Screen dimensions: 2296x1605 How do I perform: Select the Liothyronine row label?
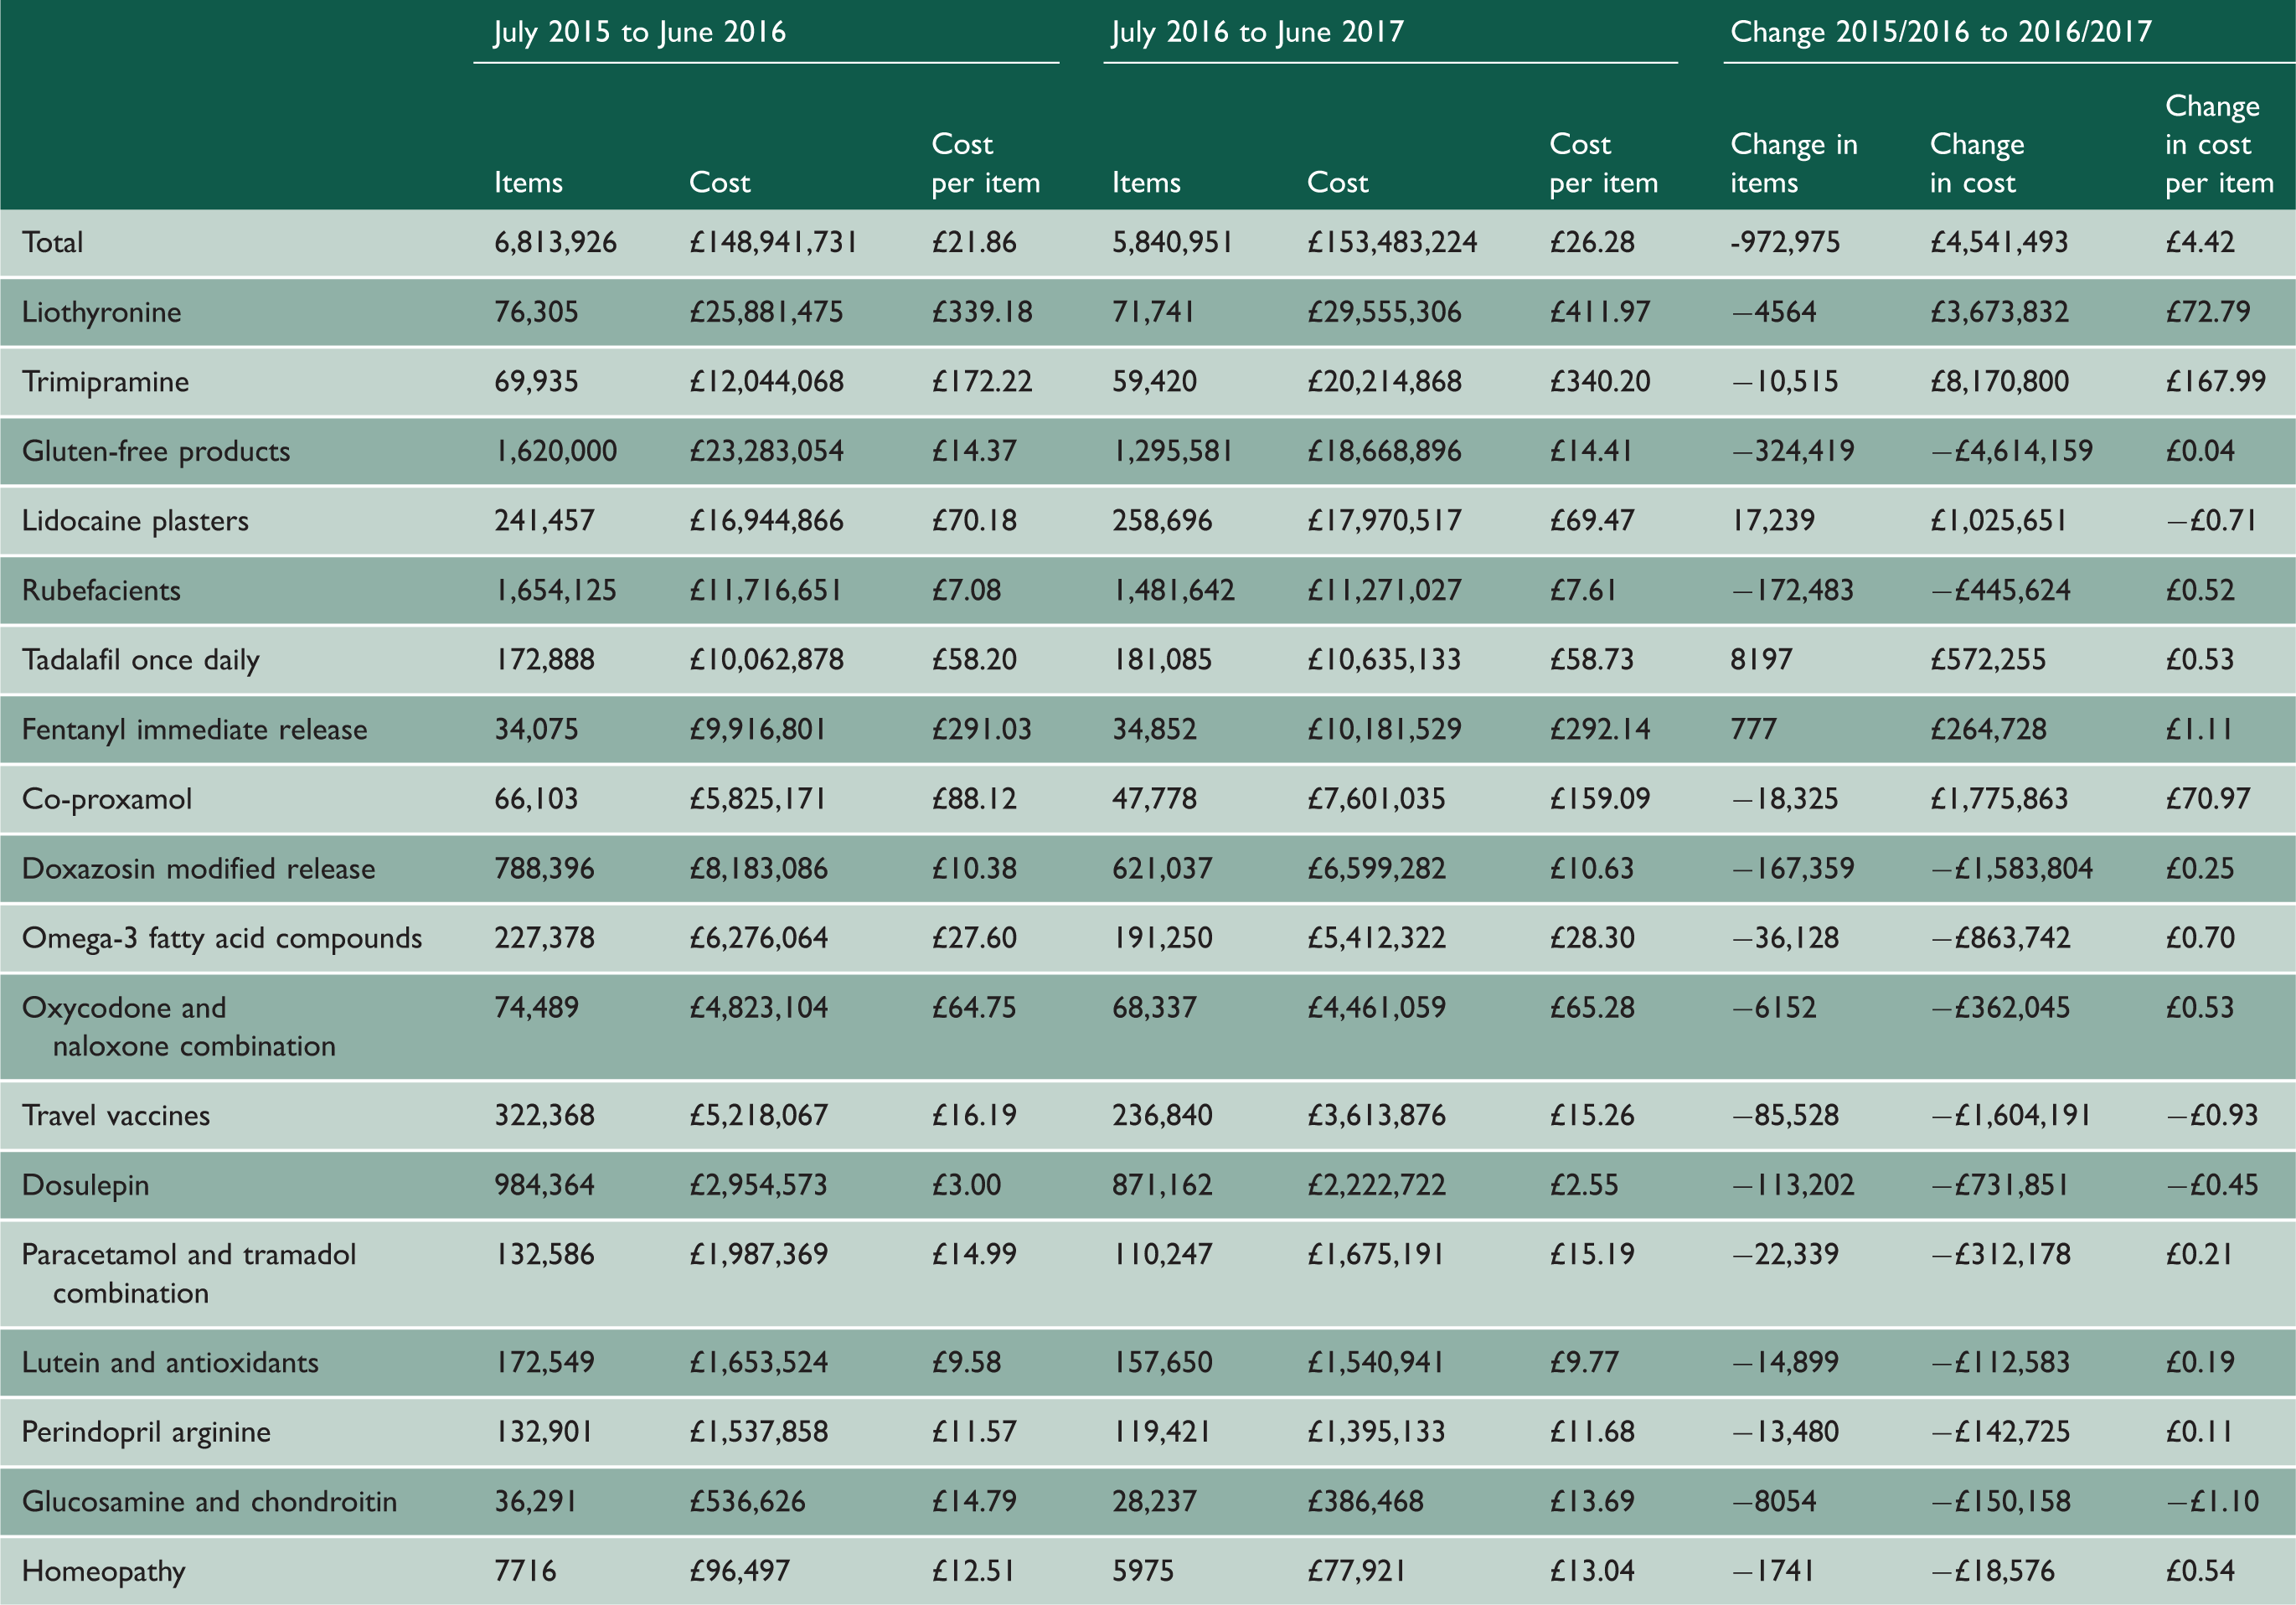101,312
